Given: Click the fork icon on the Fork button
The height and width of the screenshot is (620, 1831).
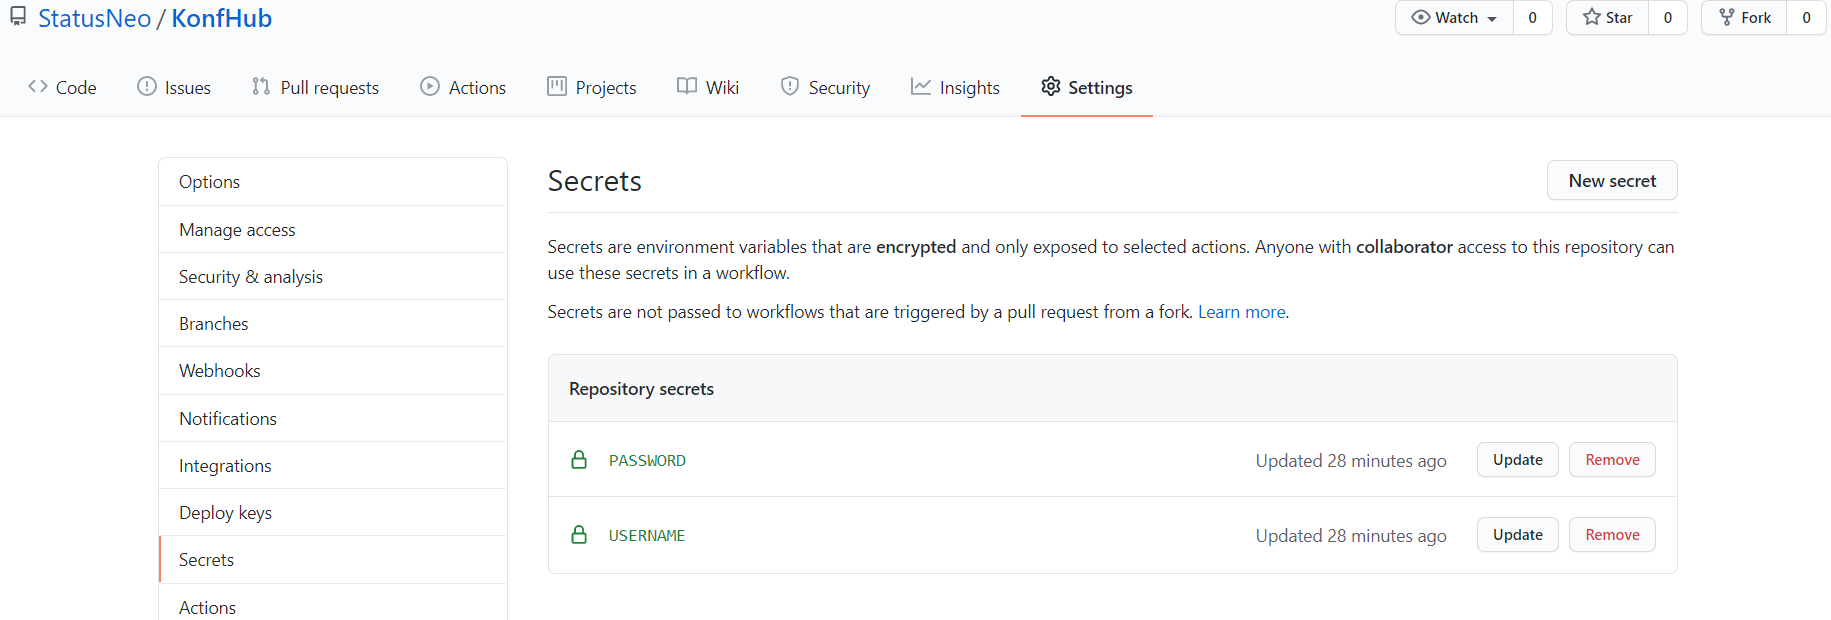Looking at the screenshot, I should coord(1727,17).
